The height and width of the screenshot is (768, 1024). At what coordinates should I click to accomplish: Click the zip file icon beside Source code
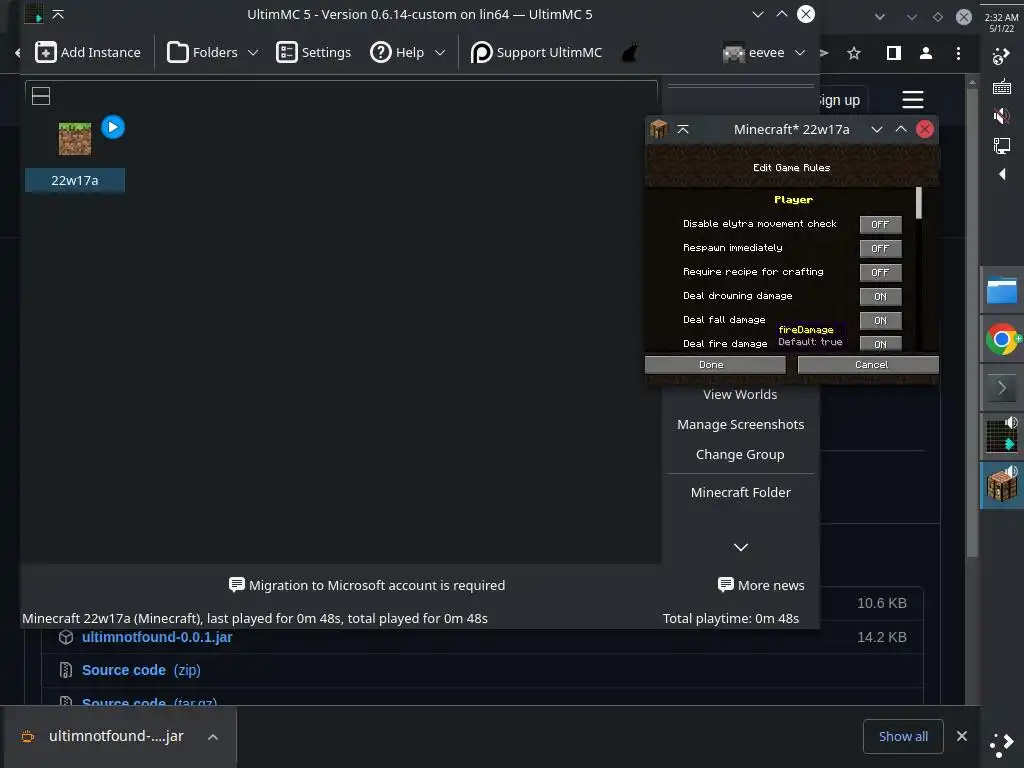[x=66, y=670]
